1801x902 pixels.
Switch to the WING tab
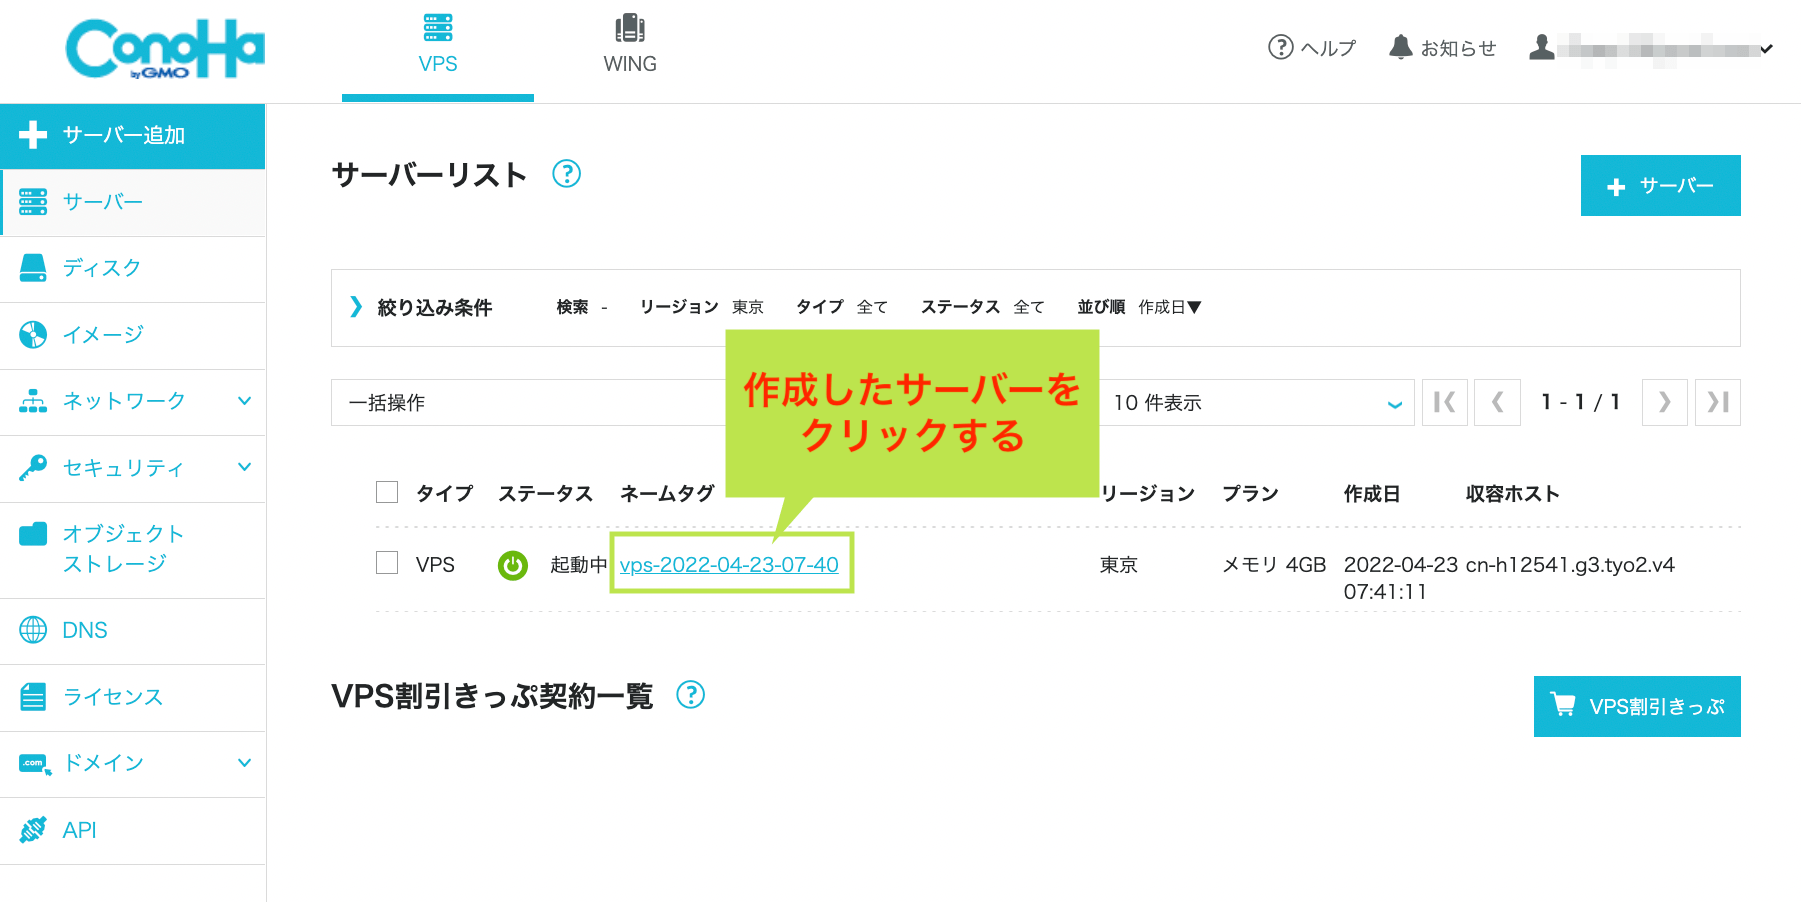[x=630, y=42]
